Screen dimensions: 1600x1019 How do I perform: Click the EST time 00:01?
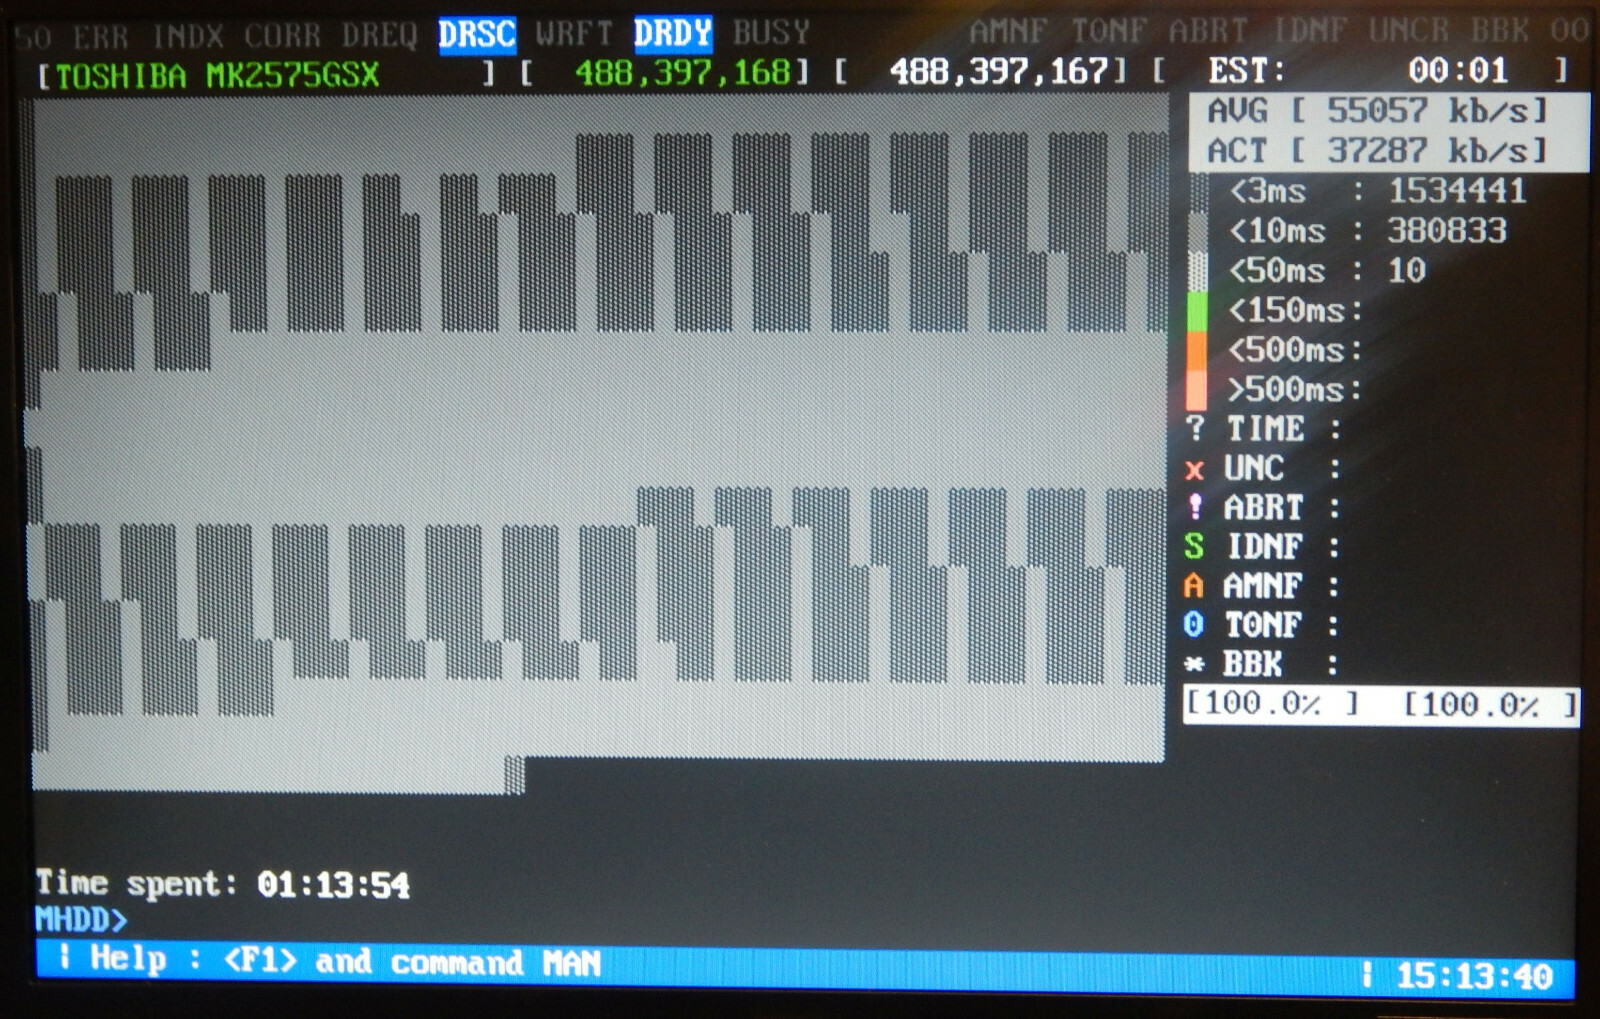coord(1457,70)
